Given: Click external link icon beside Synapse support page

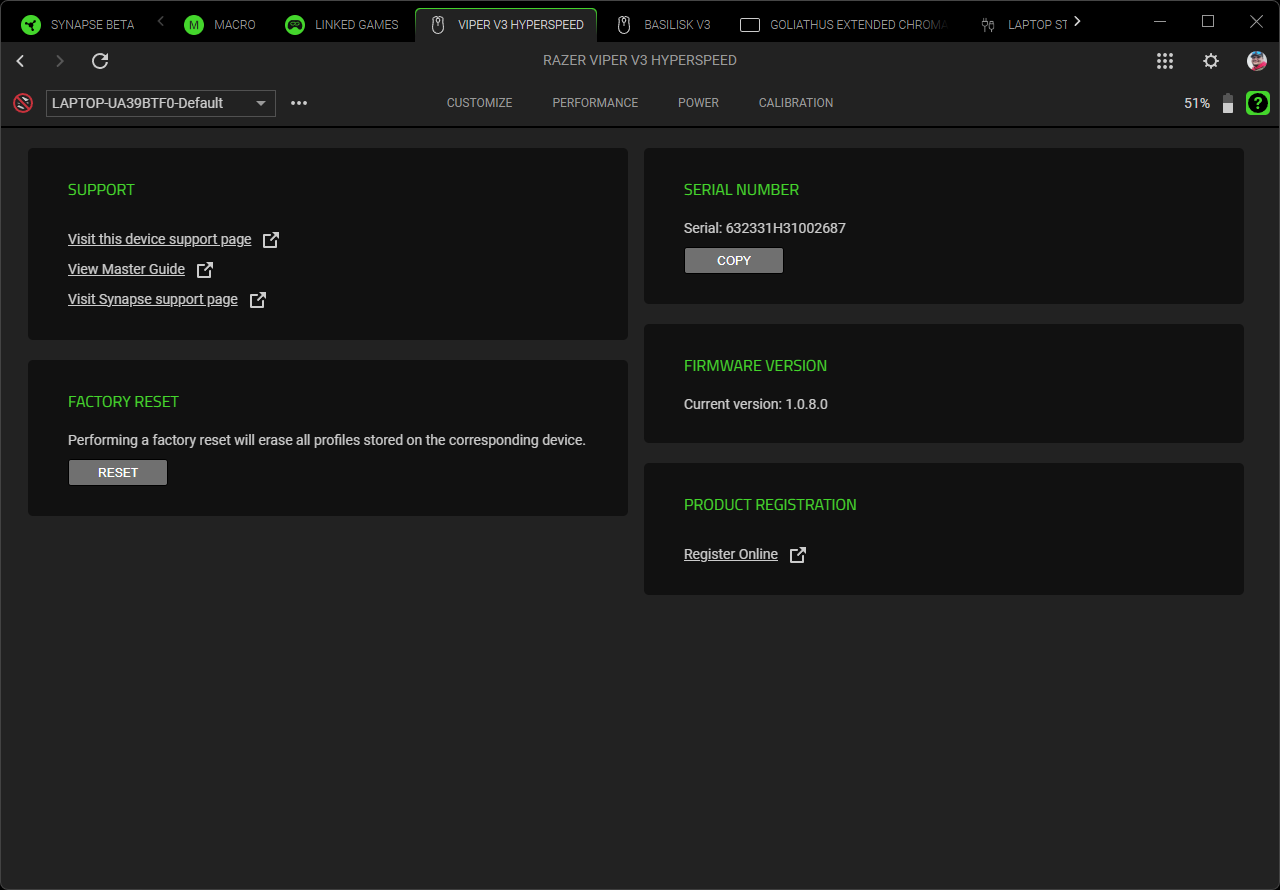Looking at the screenshot, I should pos(258,300).
